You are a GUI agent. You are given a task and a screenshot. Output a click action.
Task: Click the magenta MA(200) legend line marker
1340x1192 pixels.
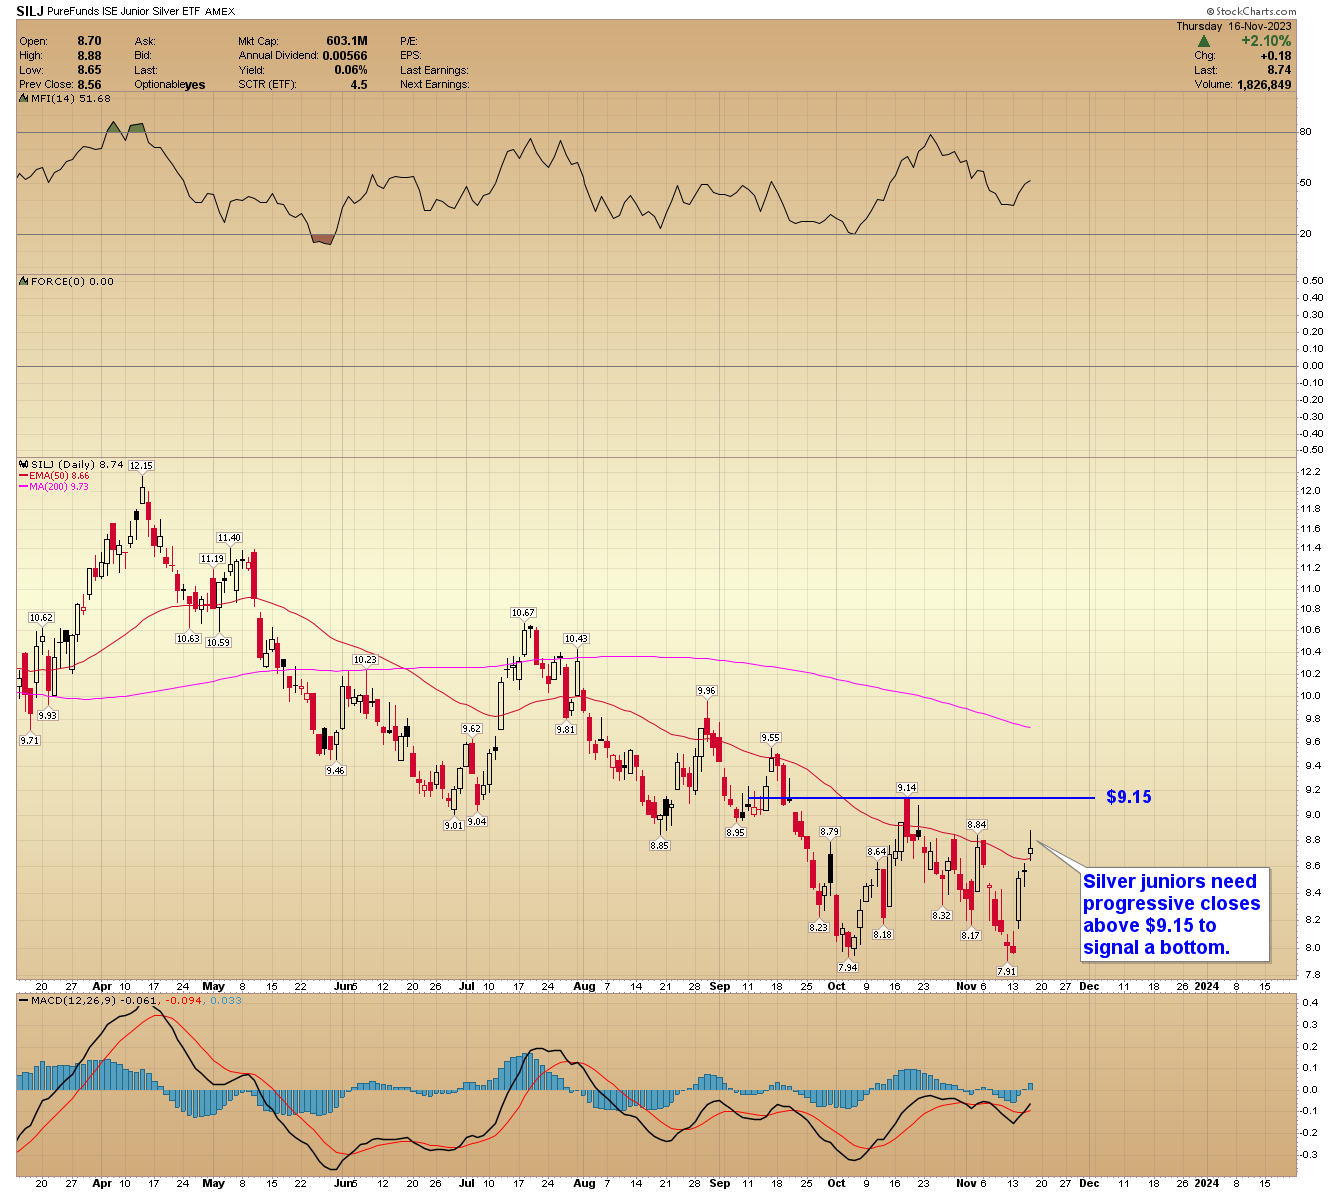click(x=24, y=486)
